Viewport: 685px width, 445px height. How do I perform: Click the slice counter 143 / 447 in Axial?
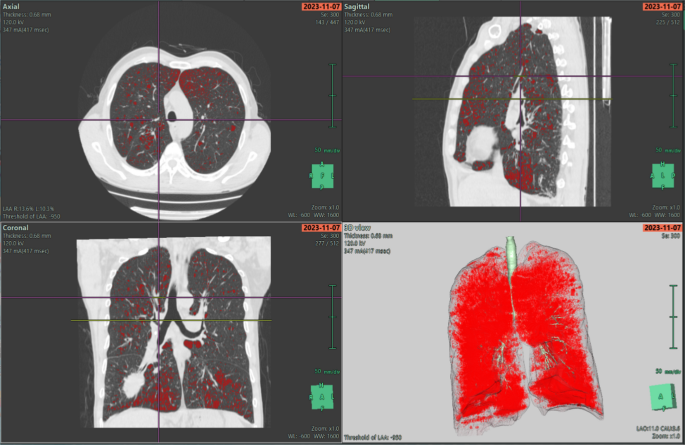327,22
